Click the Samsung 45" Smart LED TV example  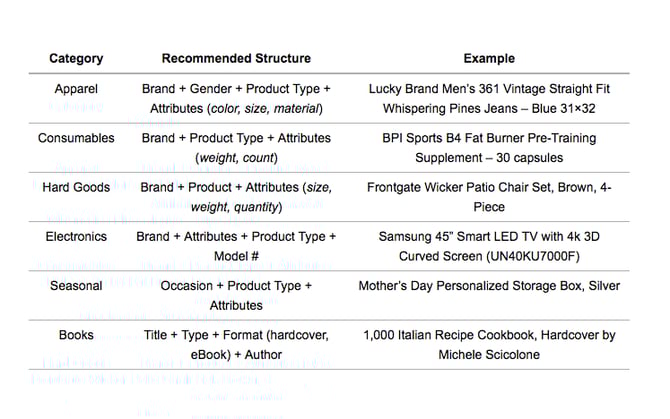point(489,246)
